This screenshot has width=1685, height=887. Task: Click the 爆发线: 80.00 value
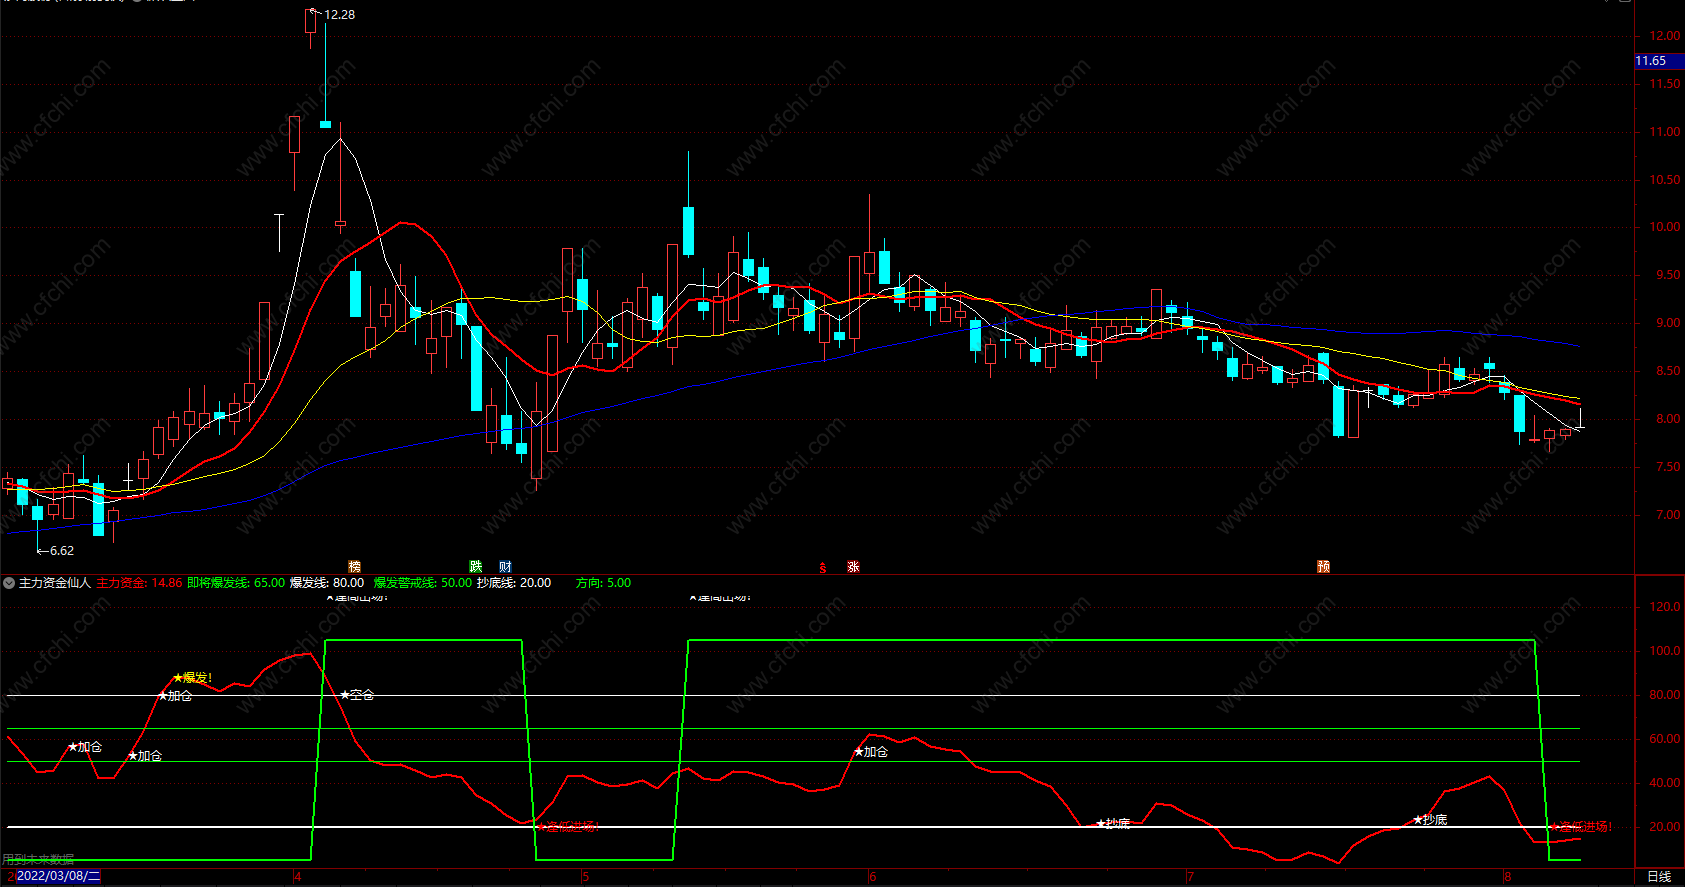327,583
